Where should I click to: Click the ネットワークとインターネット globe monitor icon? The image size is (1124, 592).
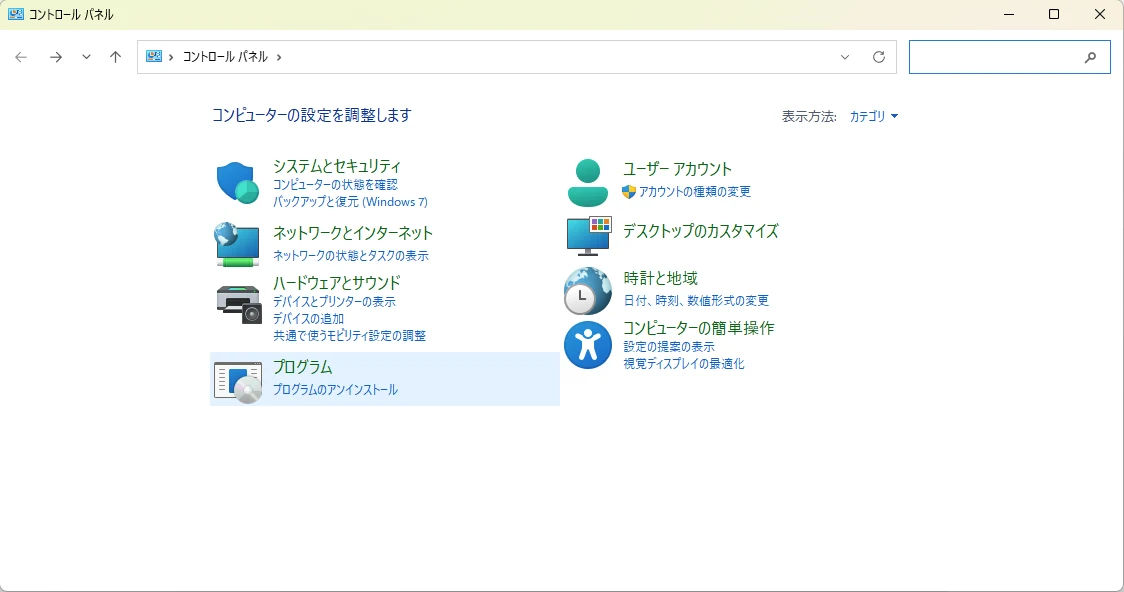pyautogui.click(x=237, y=244)
